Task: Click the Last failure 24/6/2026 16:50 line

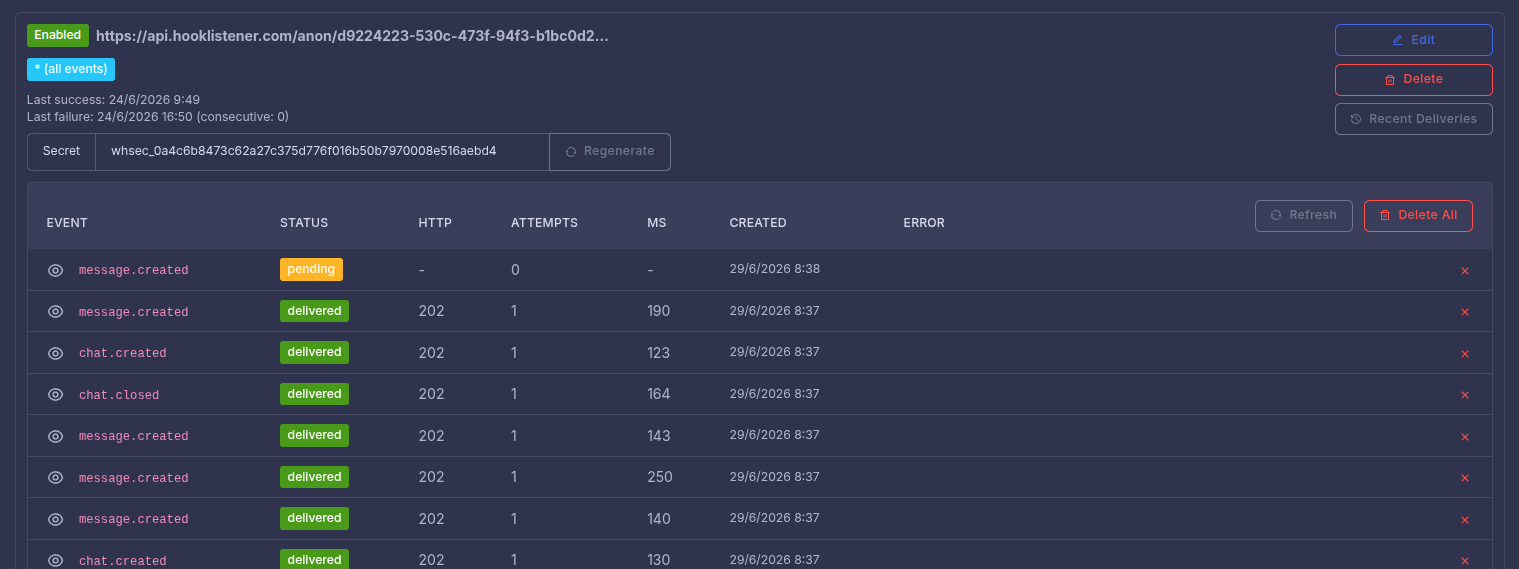Action: click(158, 117)
